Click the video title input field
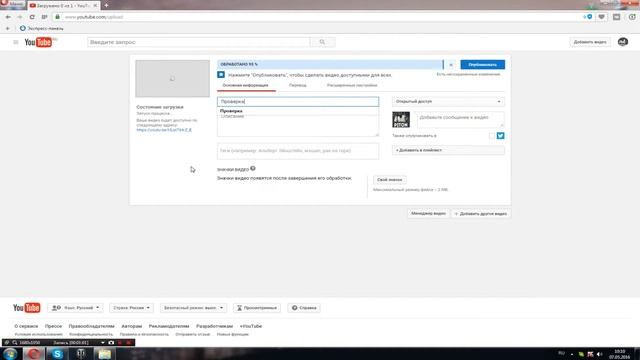Image resolution: width=640 pixels, height=360 pixels. point(298,101)
